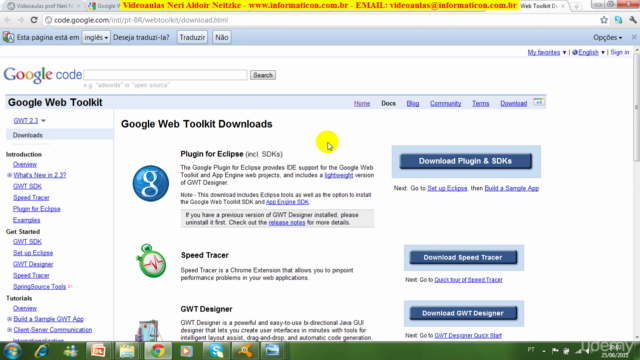Open Set up Eclipse link after download
Viewport: 640px width, 360px height.
pyautogui.click(x=447, y=188)
